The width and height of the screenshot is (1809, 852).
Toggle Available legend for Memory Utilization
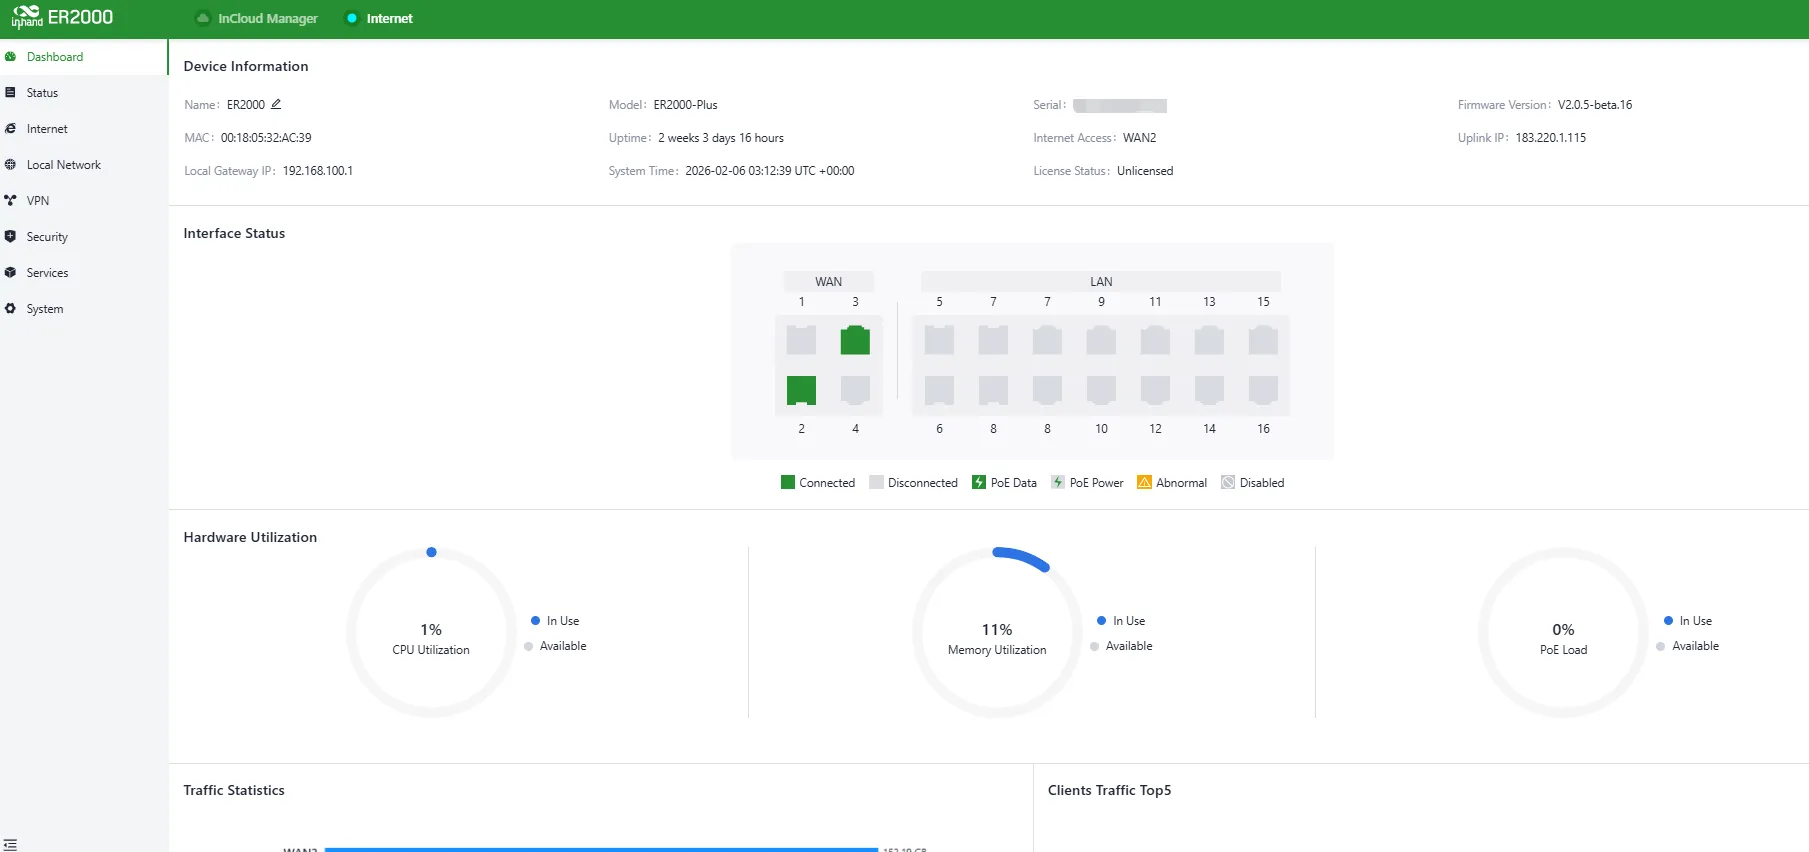pyautogui.click(x=1121, y=646)
